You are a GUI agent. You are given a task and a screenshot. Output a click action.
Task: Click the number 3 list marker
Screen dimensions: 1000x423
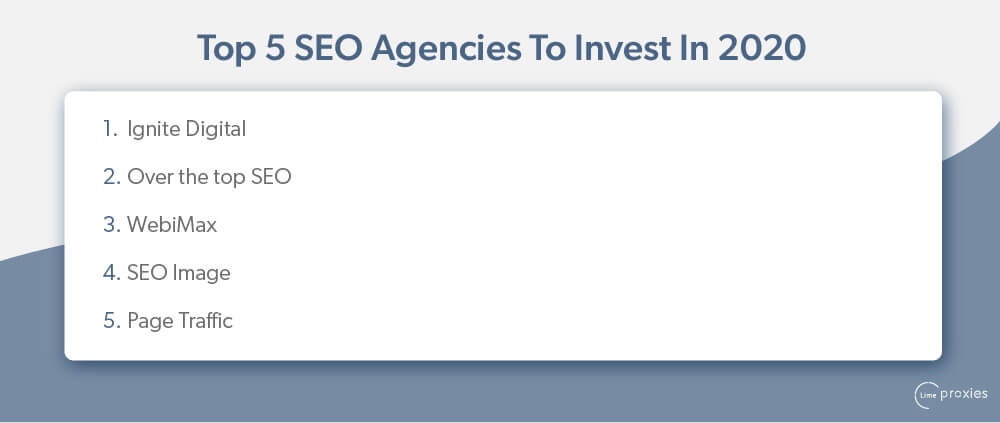(x=111, y=225)
